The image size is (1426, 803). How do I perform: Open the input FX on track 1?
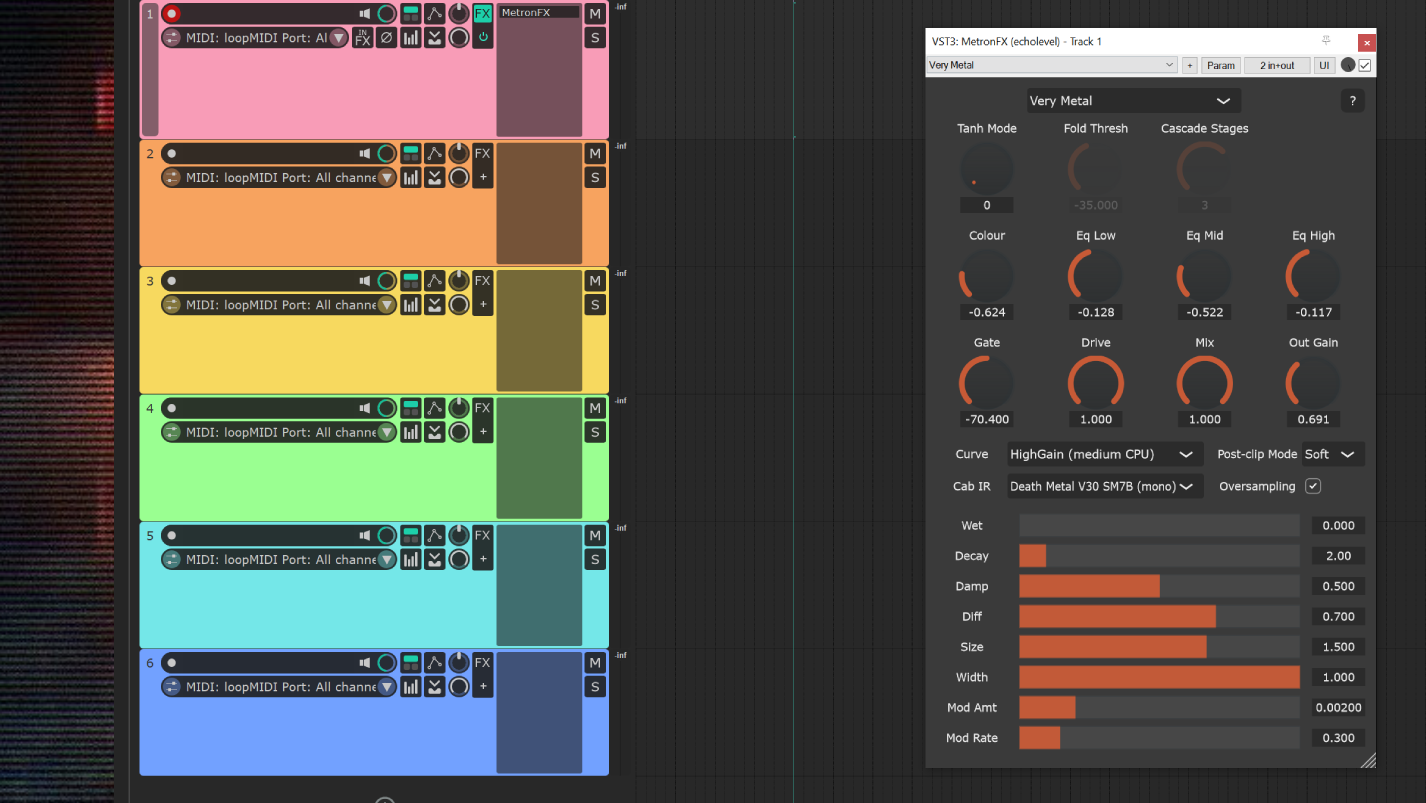pyautogui.click(x=363, y=38)
